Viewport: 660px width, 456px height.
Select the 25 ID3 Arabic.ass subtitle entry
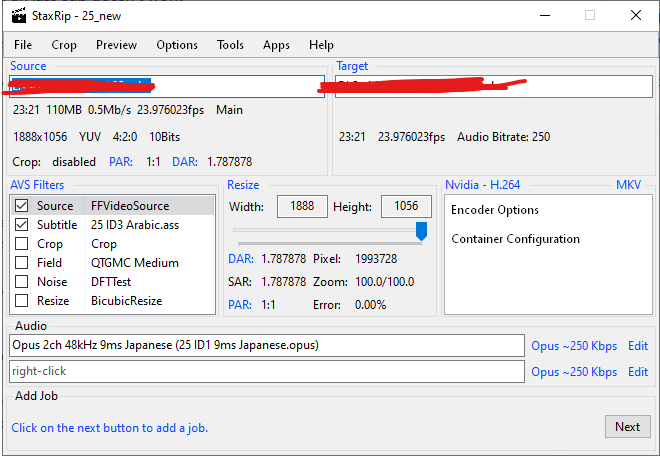pyautogui.click(x=135, y=225)
